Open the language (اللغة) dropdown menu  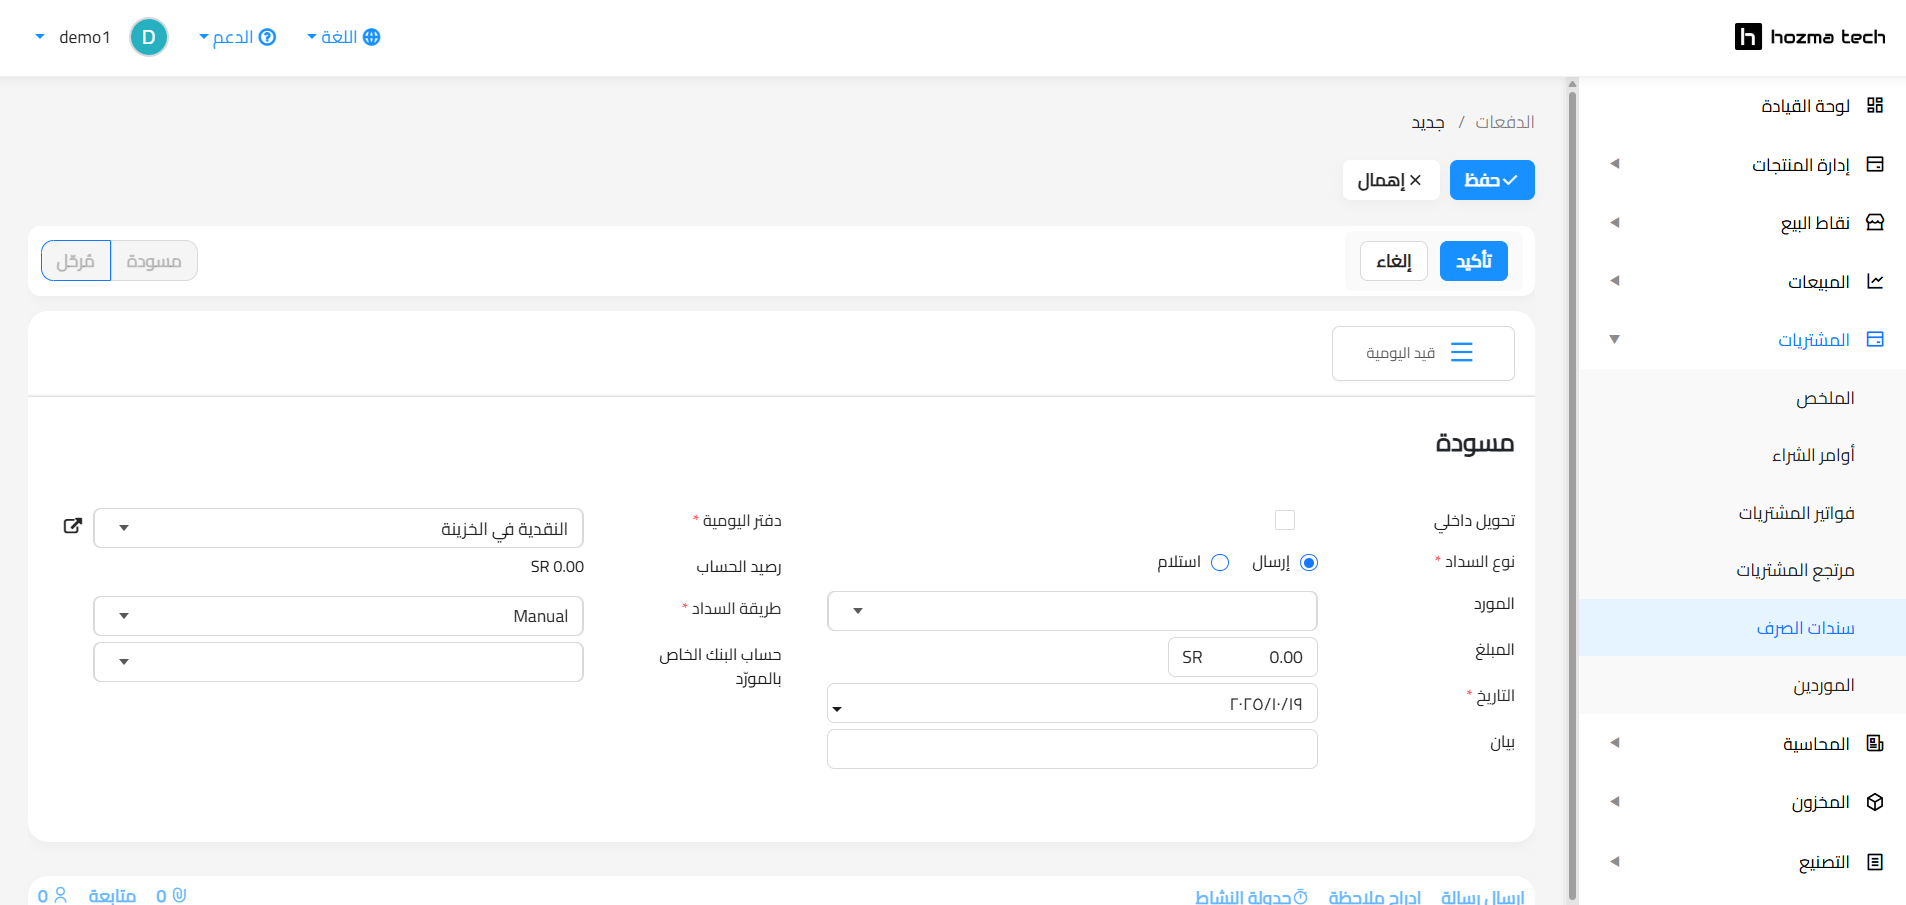pos(343,37)
